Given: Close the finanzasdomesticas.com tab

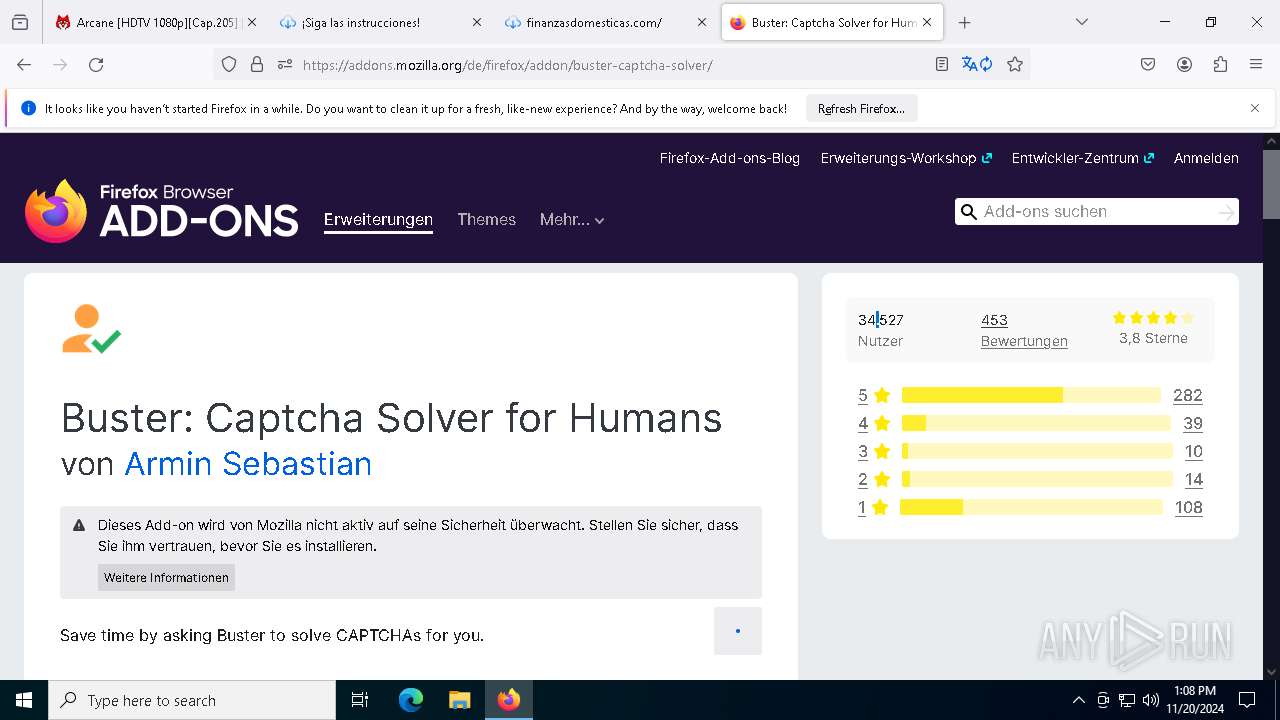Looking at the screenshot, I should pyautogui.click(x=701, y=22).
